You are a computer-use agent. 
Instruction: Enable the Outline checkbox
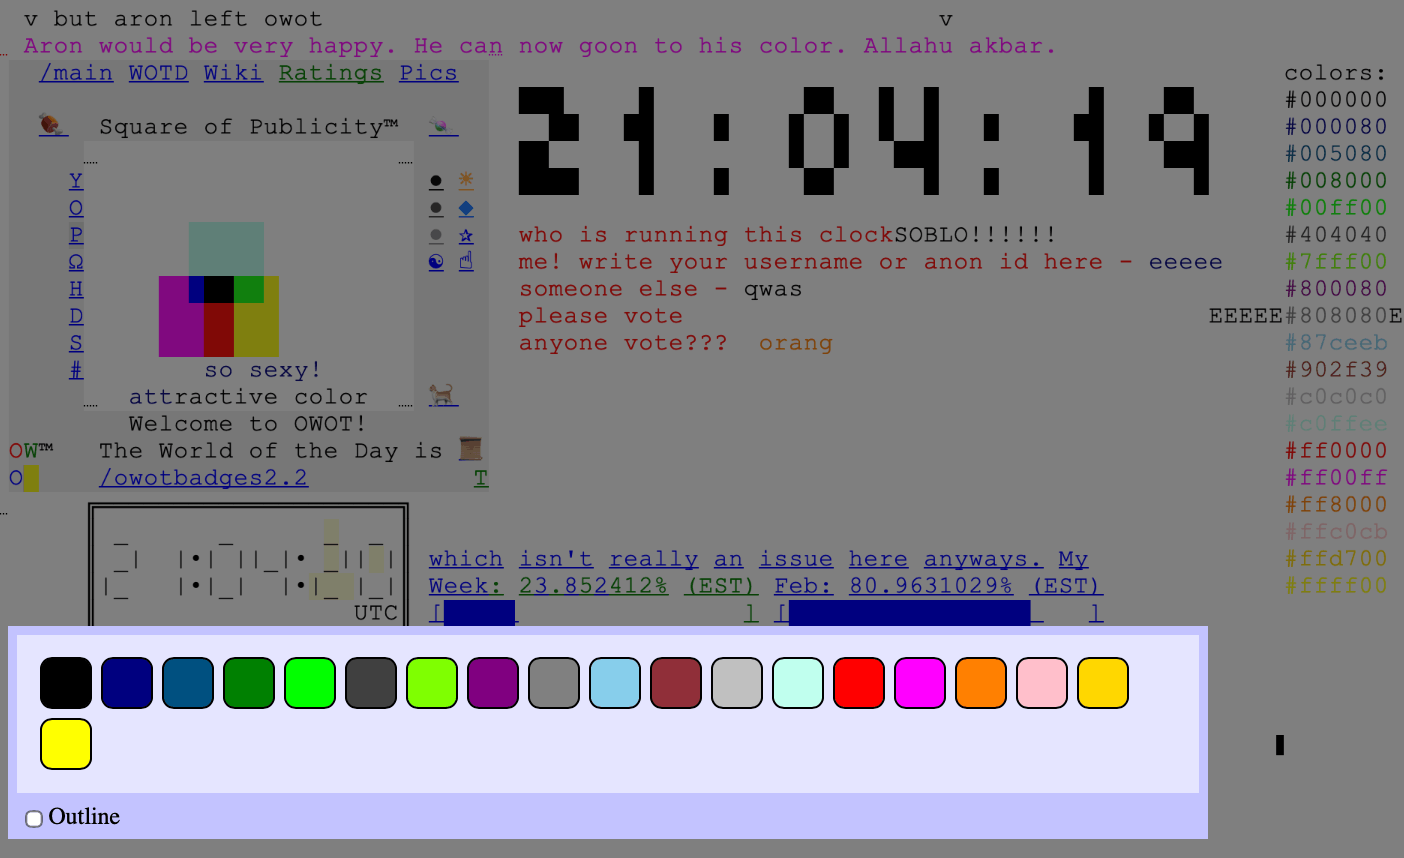34,819
